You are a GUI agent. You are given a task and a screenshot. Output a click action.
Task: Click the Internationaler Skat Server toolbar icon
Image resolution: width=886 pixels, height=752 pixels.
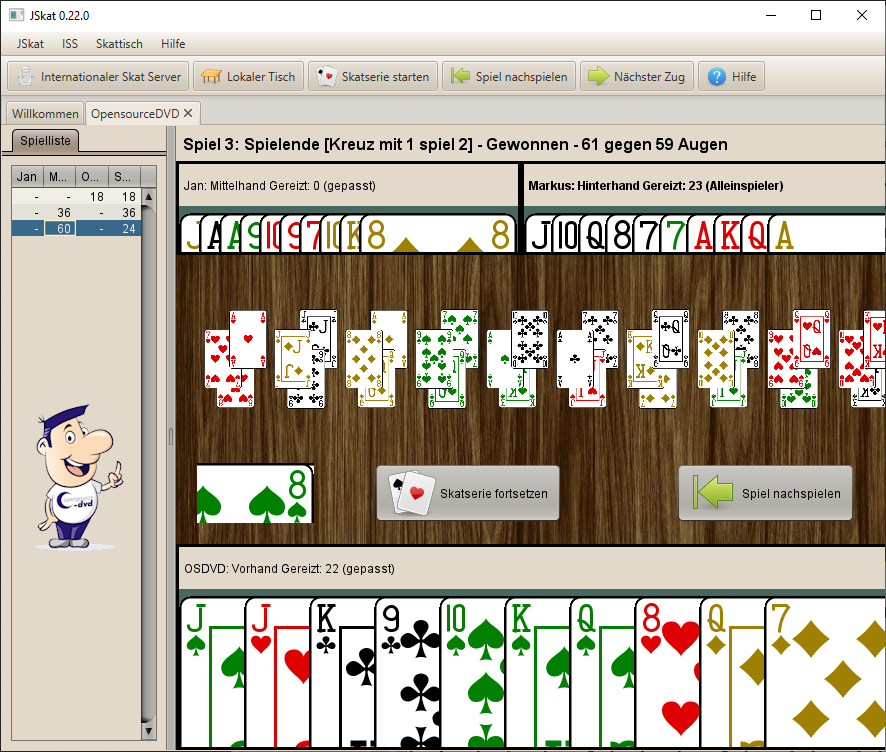[24, 77]
